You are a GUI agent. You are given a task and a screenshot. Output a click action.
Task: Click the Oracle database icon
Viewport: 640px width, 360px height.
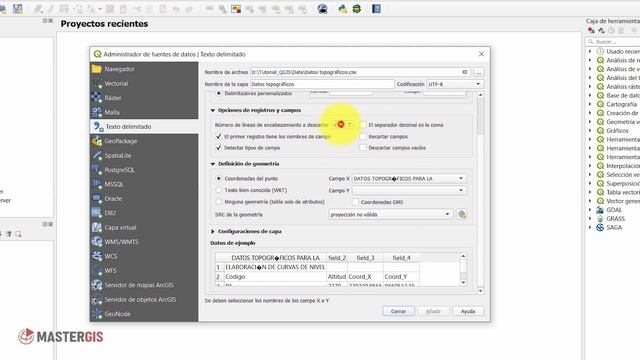tap(97, 198)
